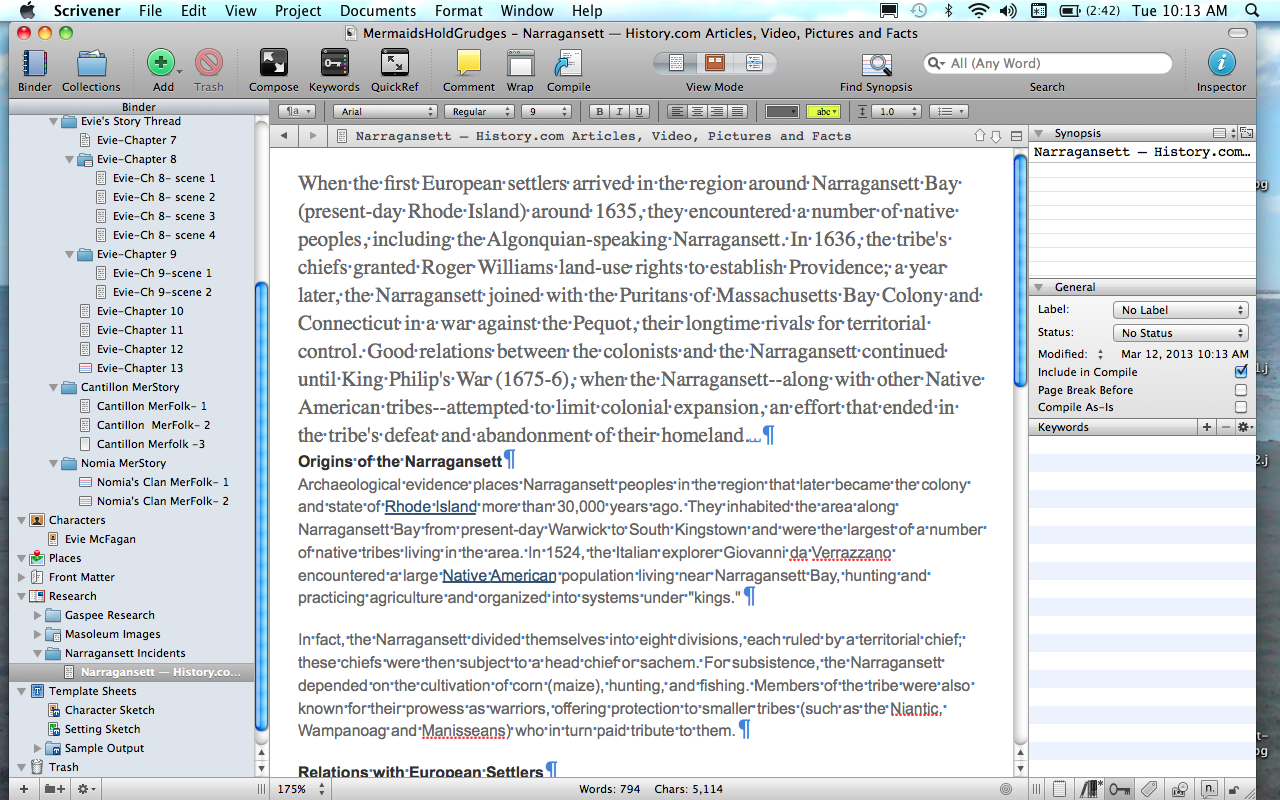
Task: Open the Status dropdown showing No Status
Action: [1180, 333]
